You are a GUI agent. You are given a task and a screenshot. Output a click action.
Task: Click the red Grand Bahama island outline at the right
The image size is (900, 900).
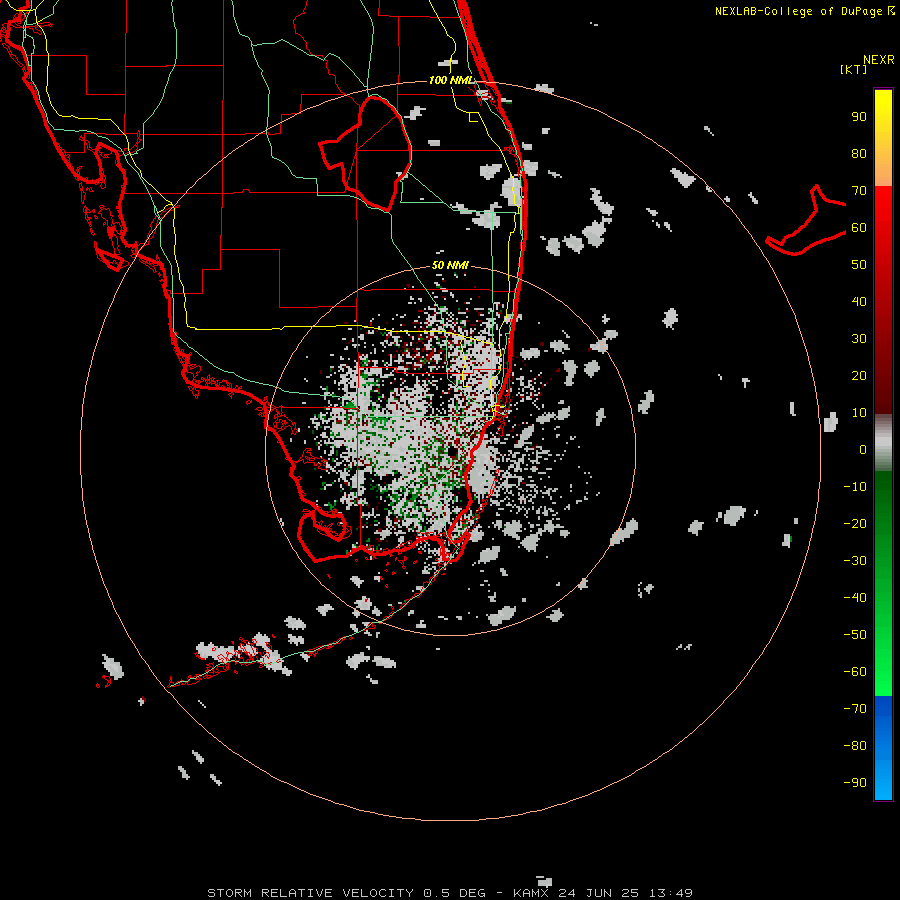(806, 221)
